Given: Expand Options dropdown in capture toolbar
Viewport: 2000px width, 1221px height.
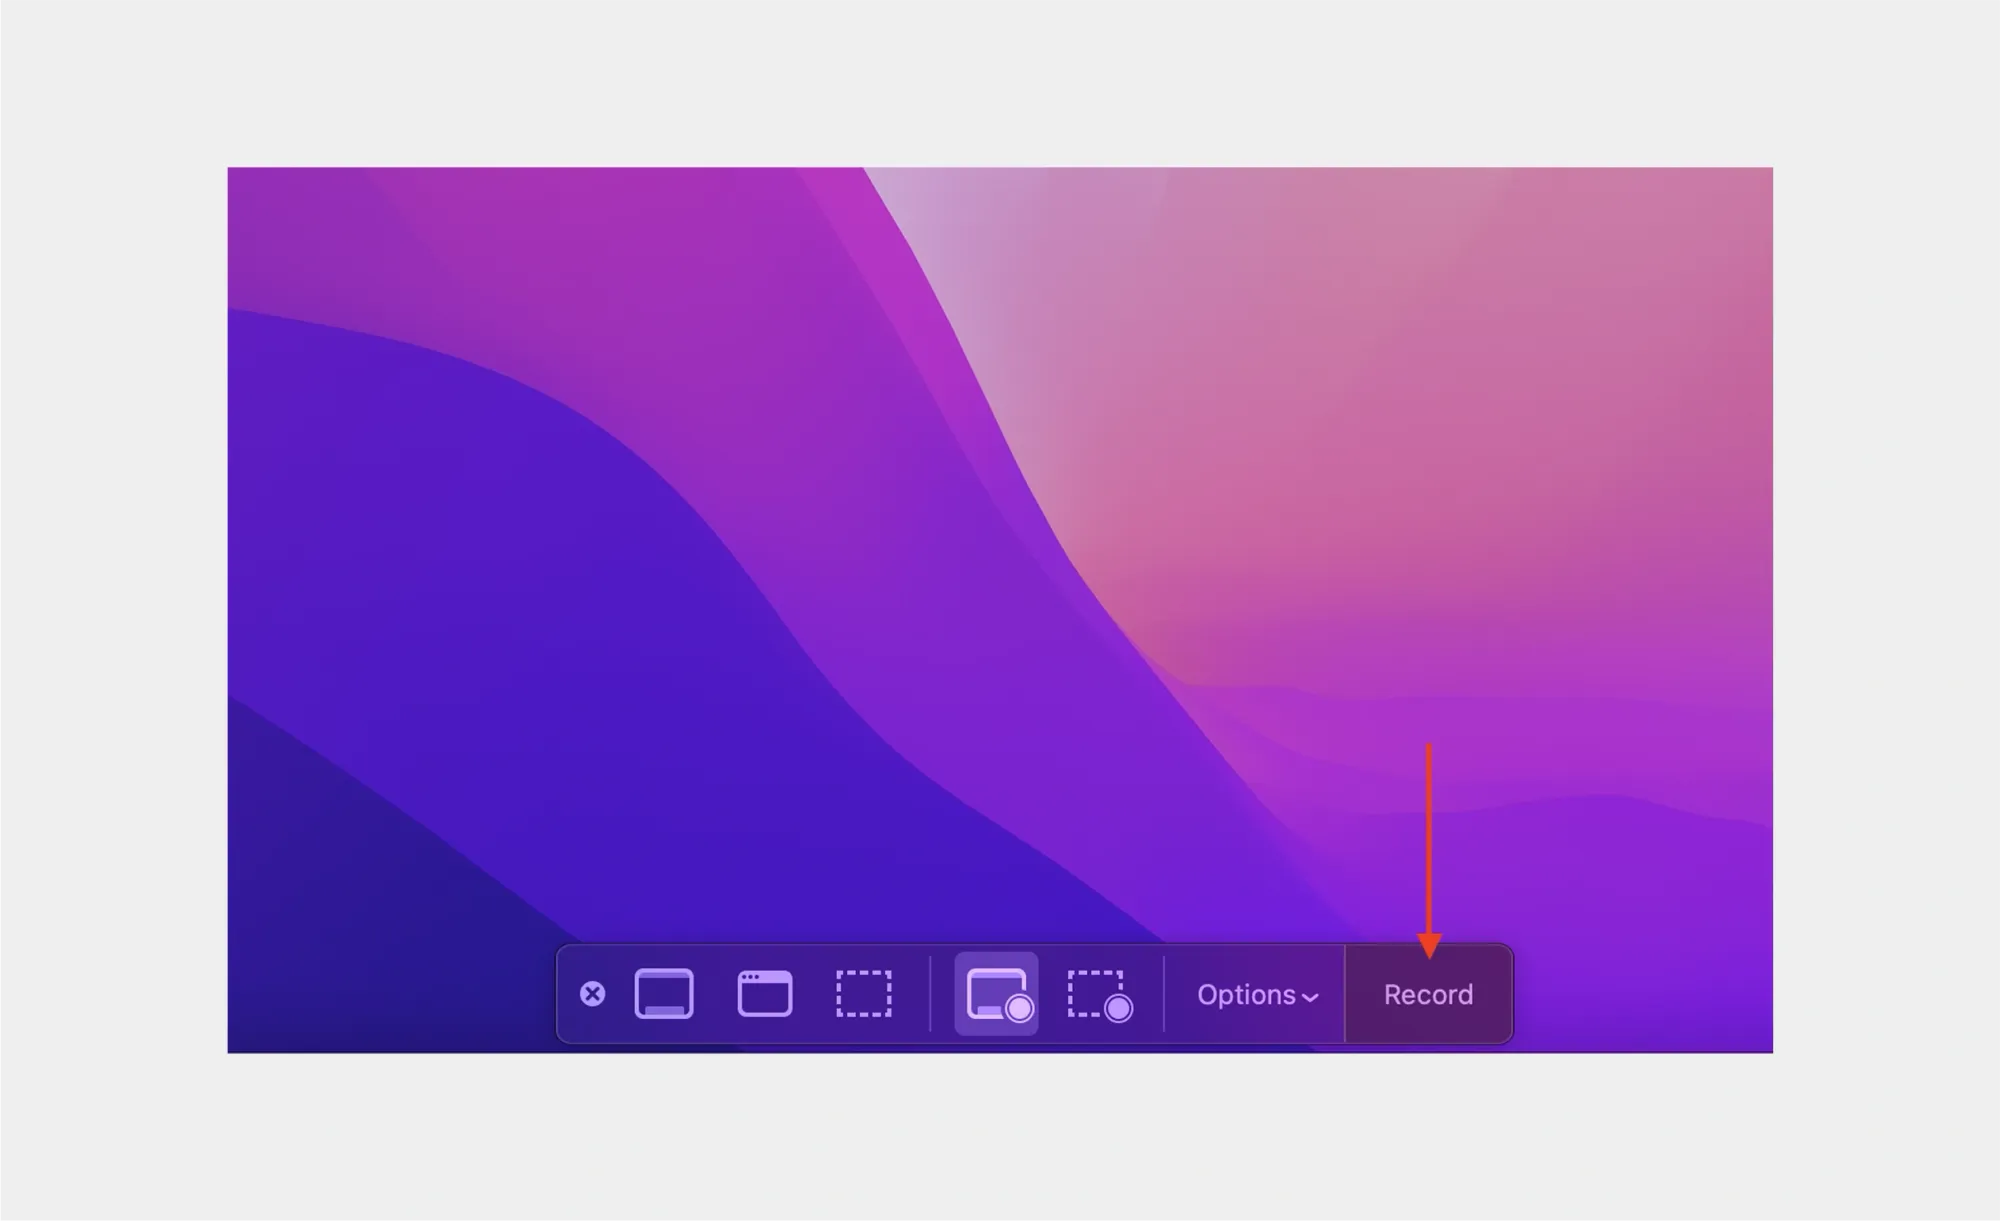Looking at the screenshot, I should coord(1256,995).
